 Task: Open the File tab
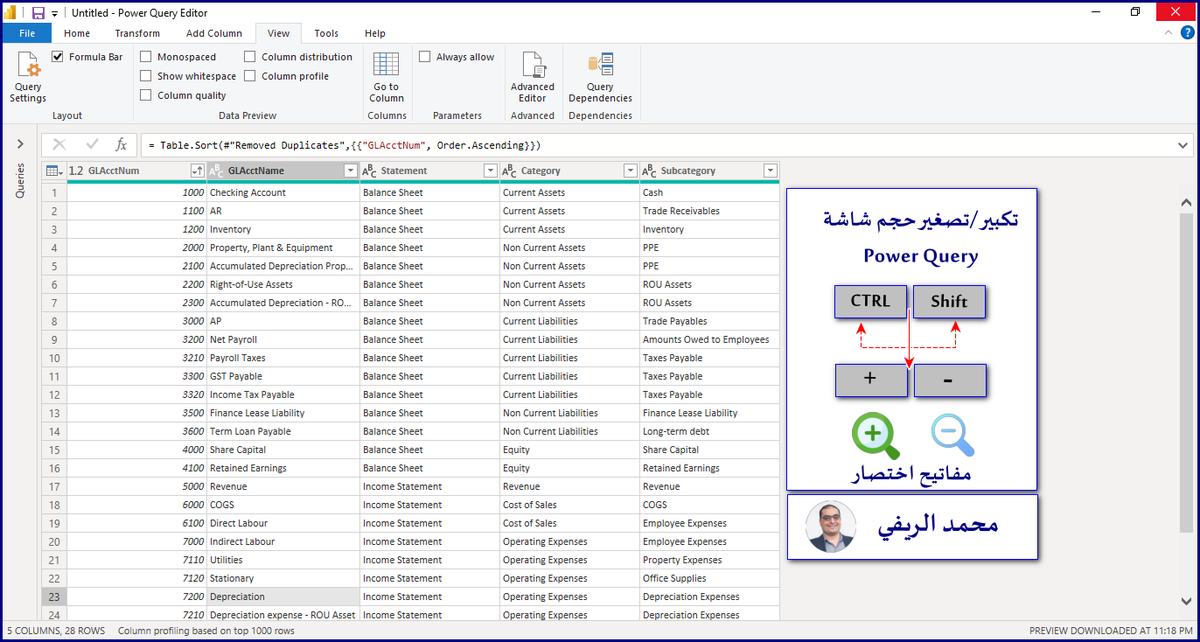27,33
